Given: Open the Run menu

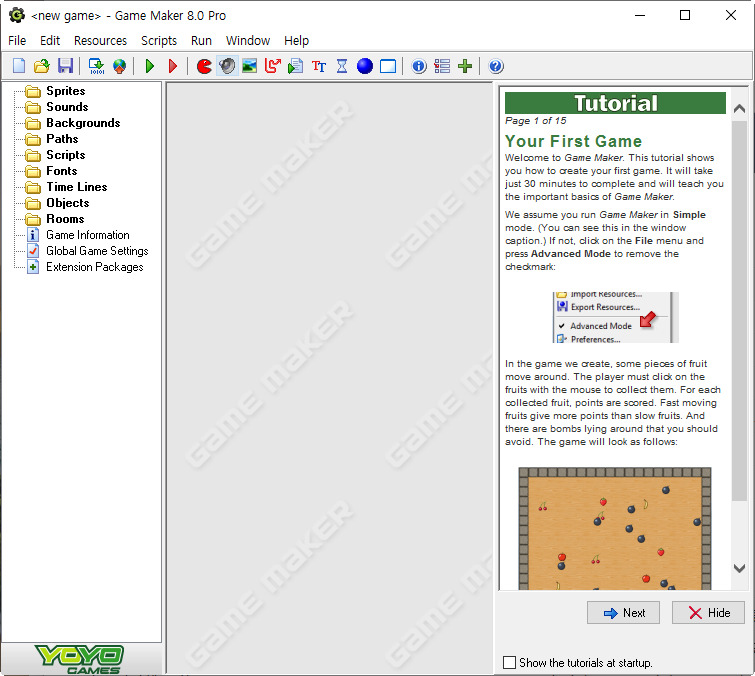Looking at the screenshot, I should point(201,40).
